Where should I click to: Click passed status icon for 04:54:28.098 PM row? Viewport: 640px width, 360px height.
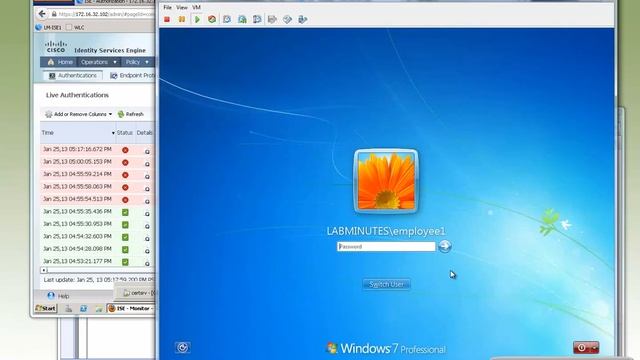[x=125, y=249]
